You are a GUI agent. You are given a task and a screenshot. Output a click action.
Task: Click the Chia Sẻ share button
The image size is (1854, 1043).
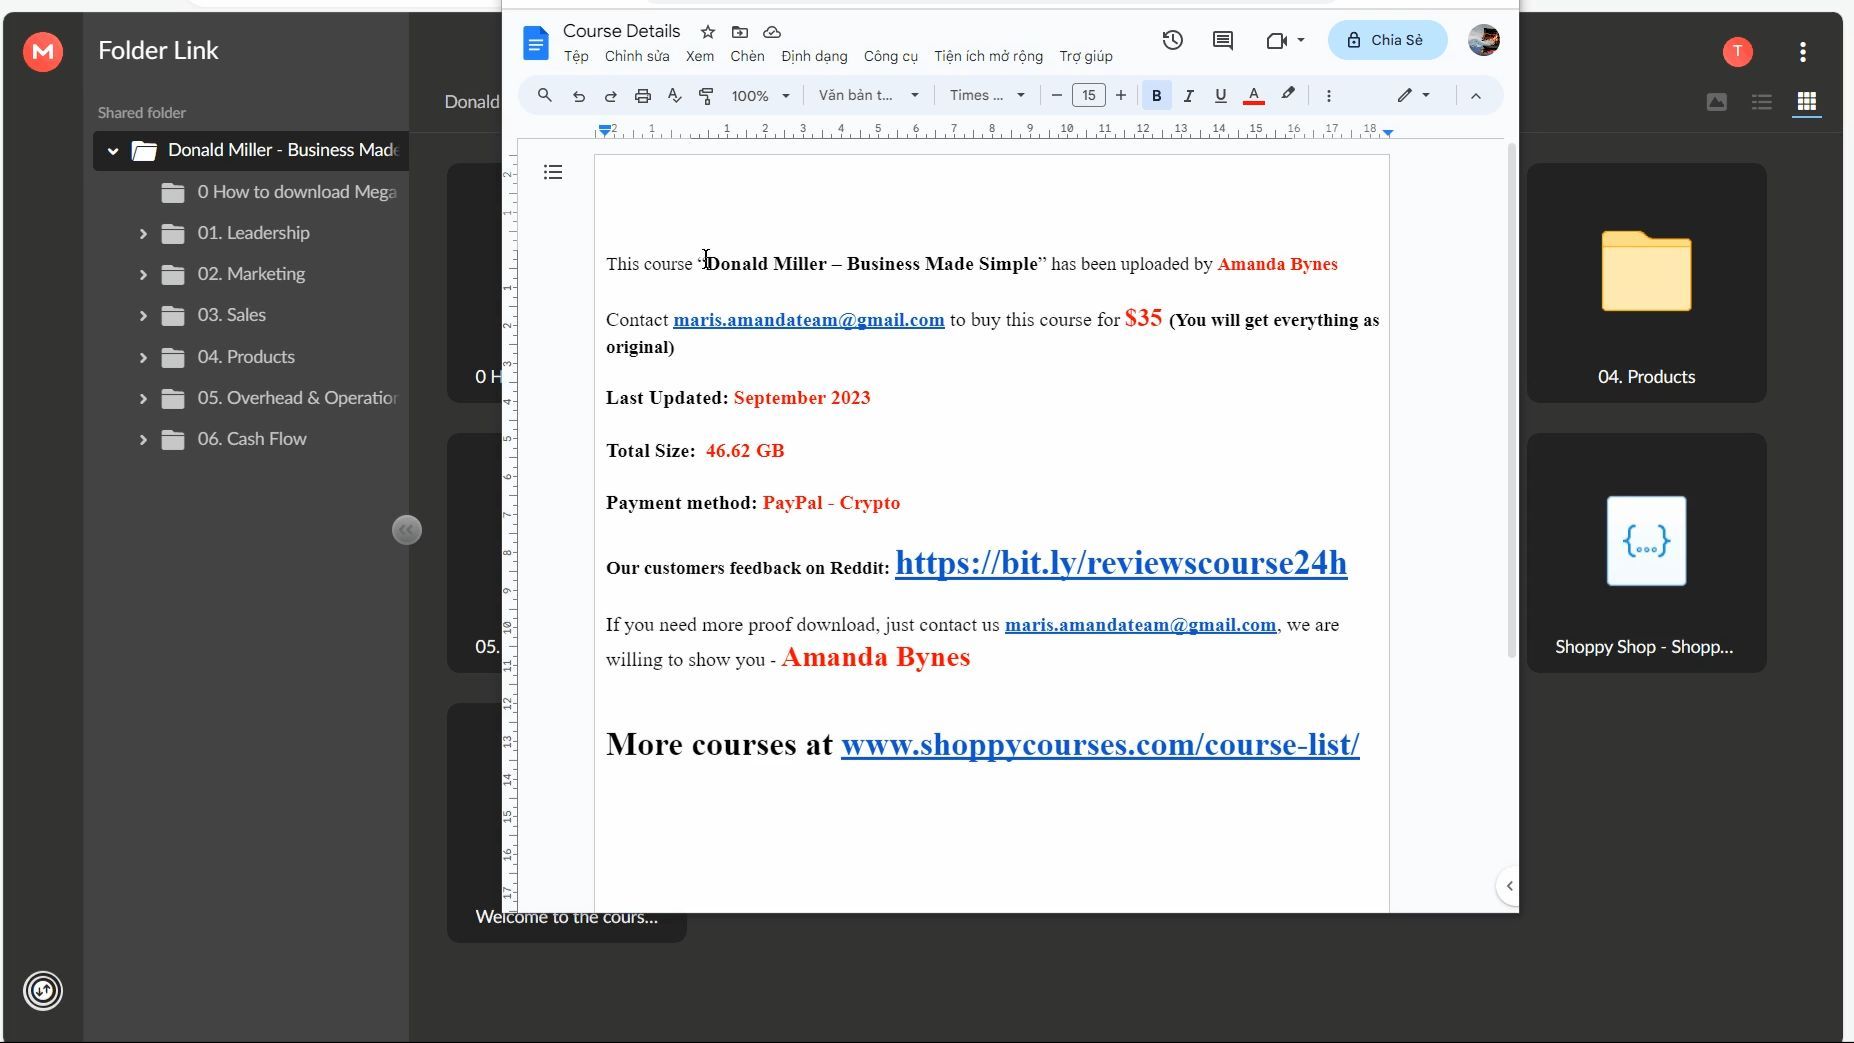point(1388,40)
